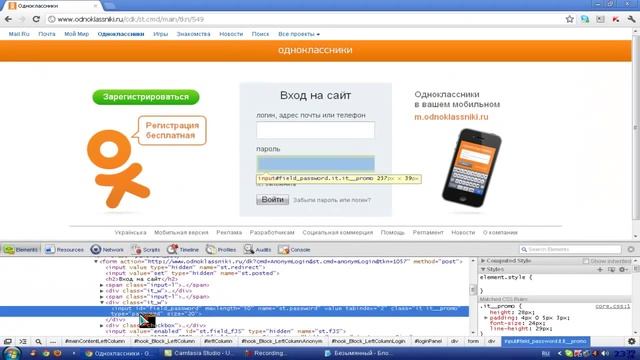Collapse the form element node
Image resolution: width=640 pixels, height=360 pixels.
tap(96, 262)
